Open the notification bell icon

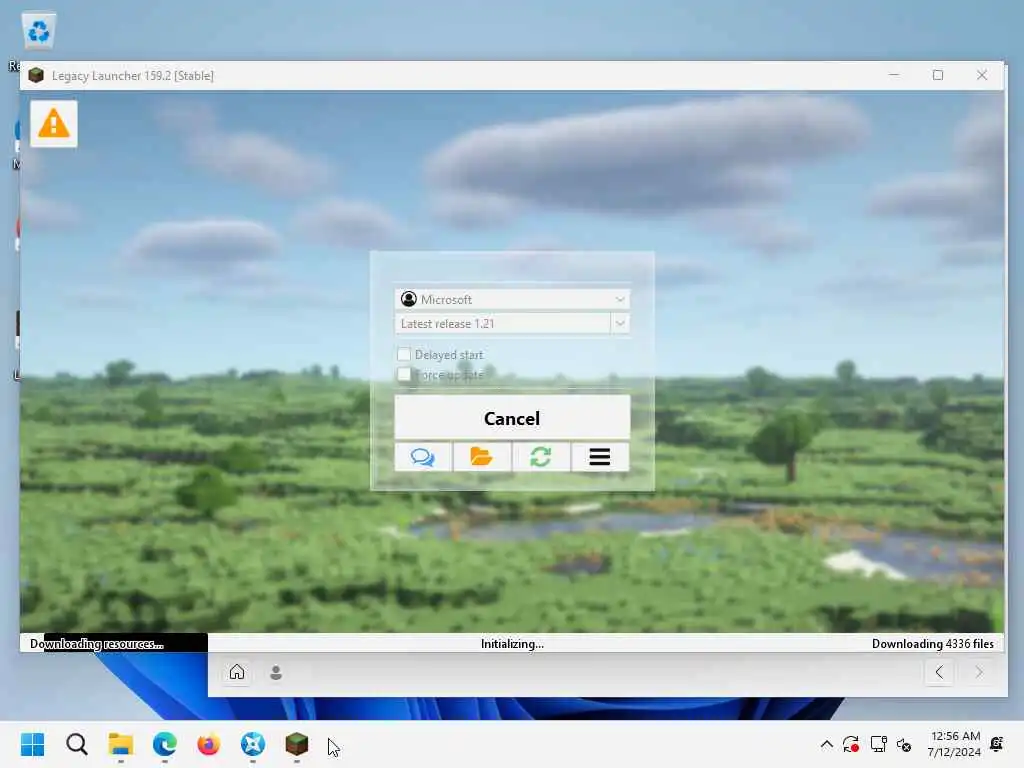coord(997,744)
